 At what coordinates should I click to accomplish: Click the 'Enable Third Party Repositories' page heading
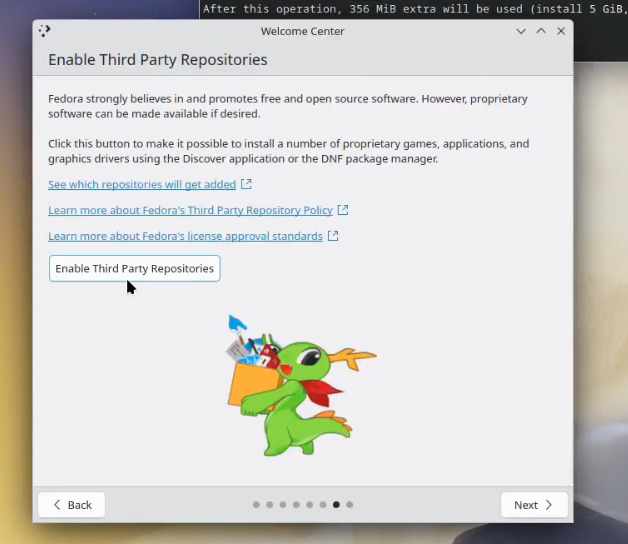[158, 60]
